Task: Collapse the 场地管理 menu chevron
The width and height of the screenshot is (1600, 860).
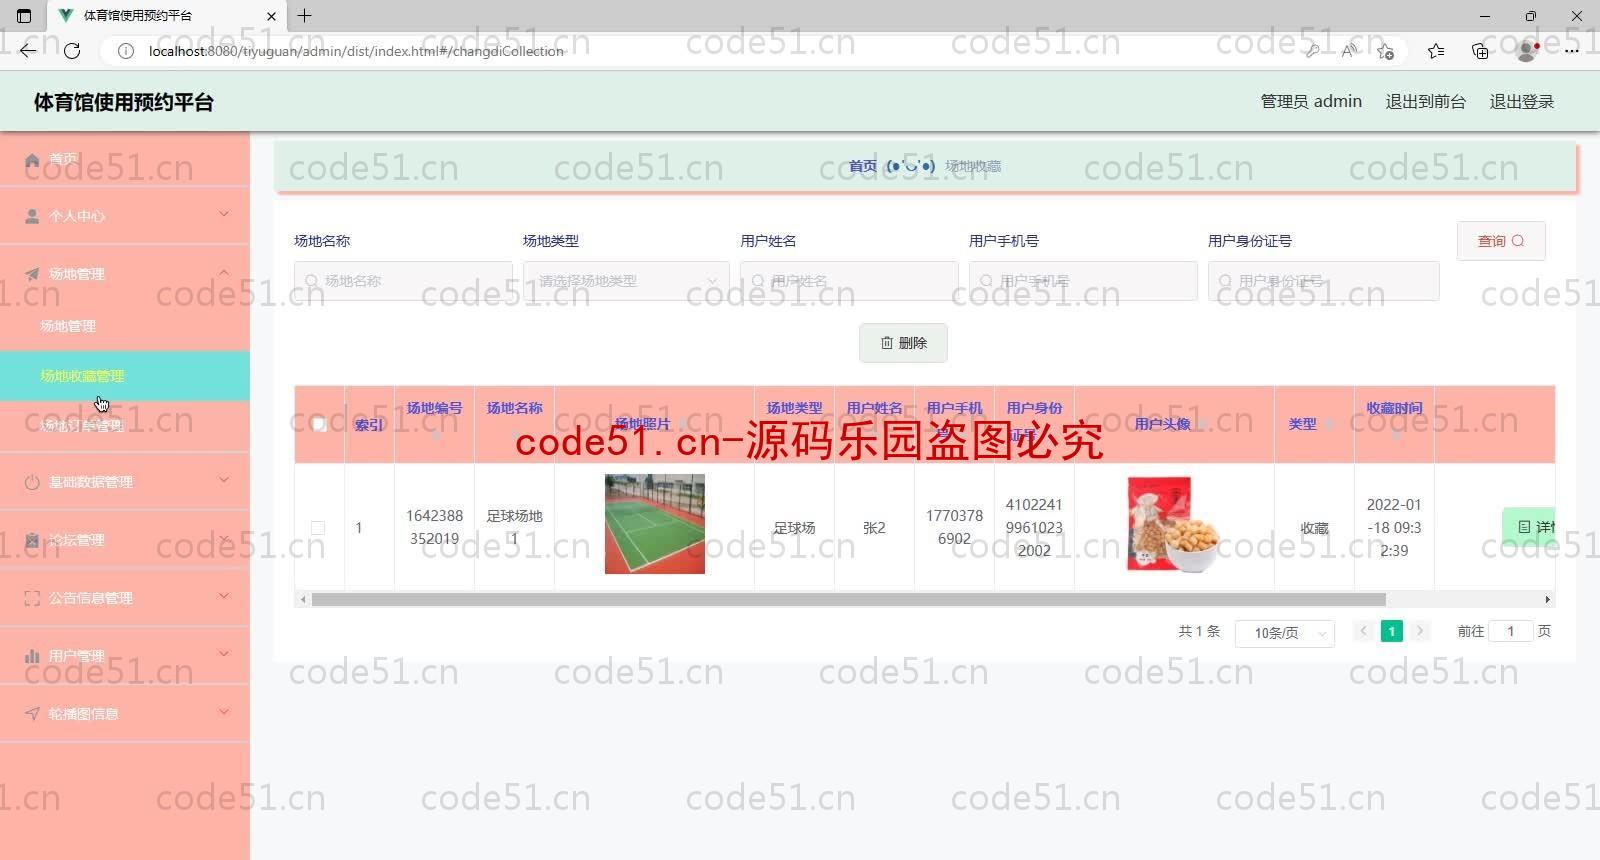Action: point(224,272)
